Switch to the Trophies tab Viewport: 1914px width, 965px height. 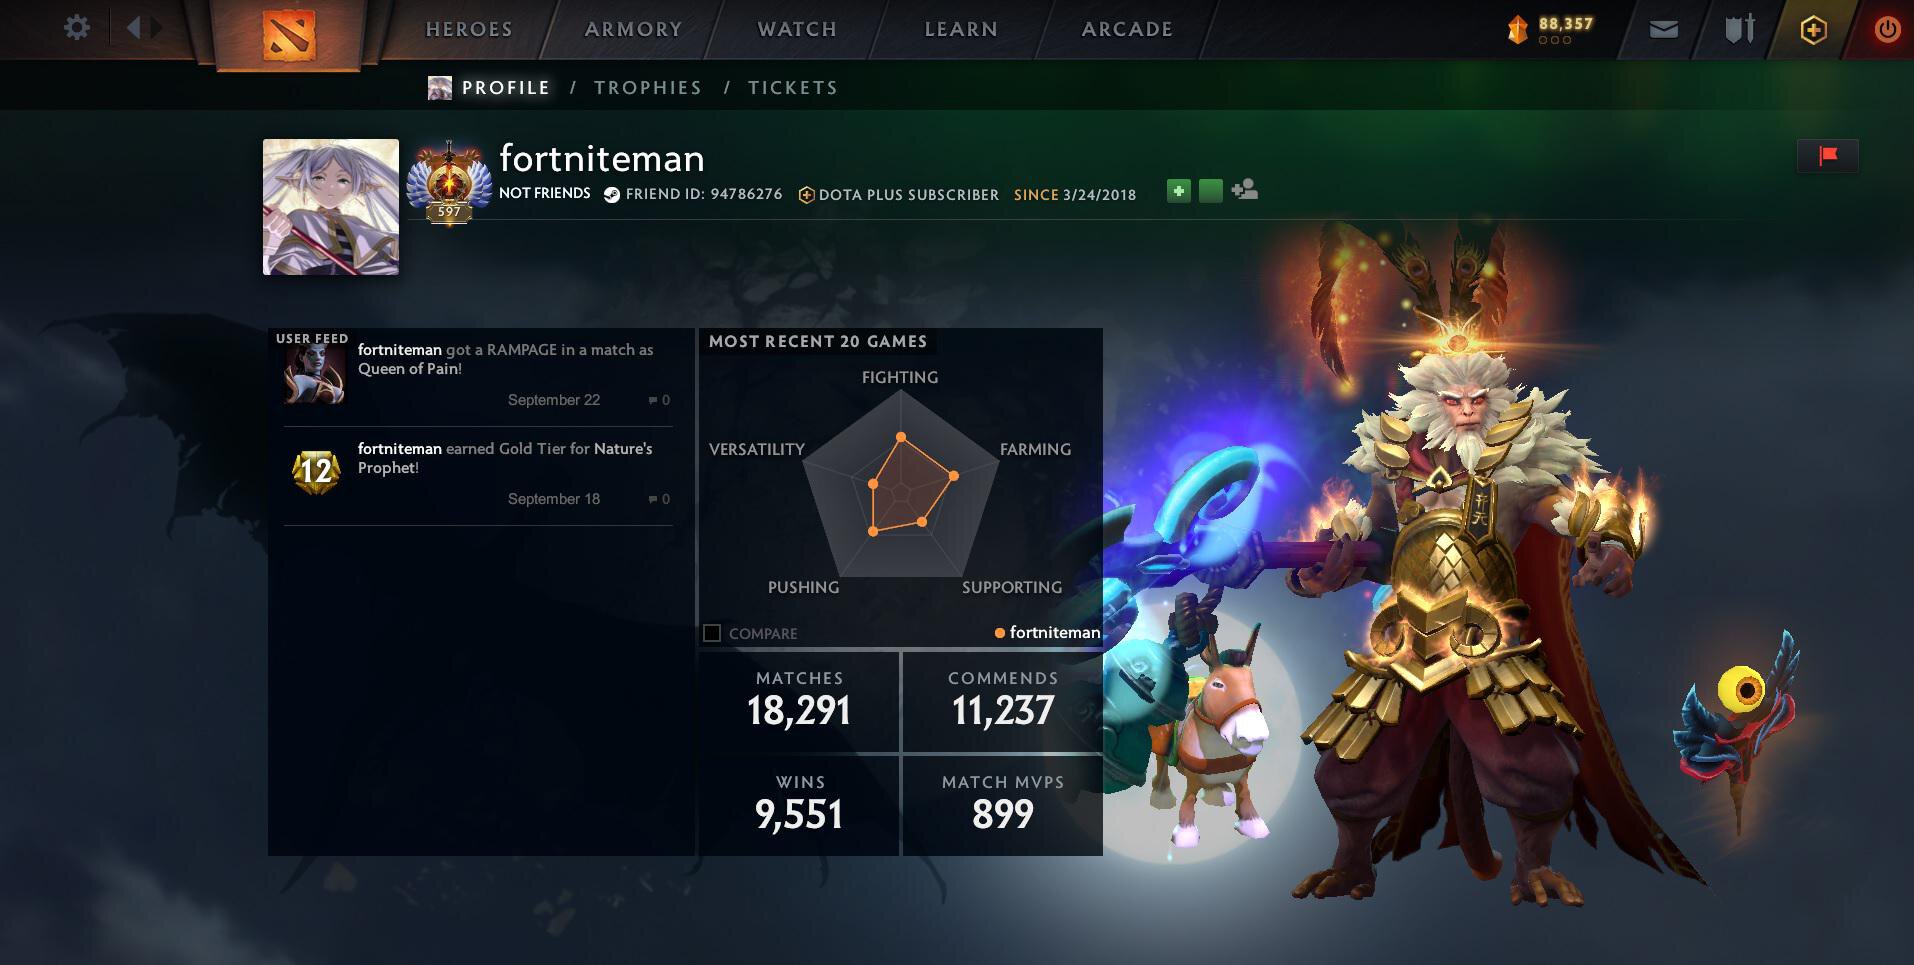648,88
